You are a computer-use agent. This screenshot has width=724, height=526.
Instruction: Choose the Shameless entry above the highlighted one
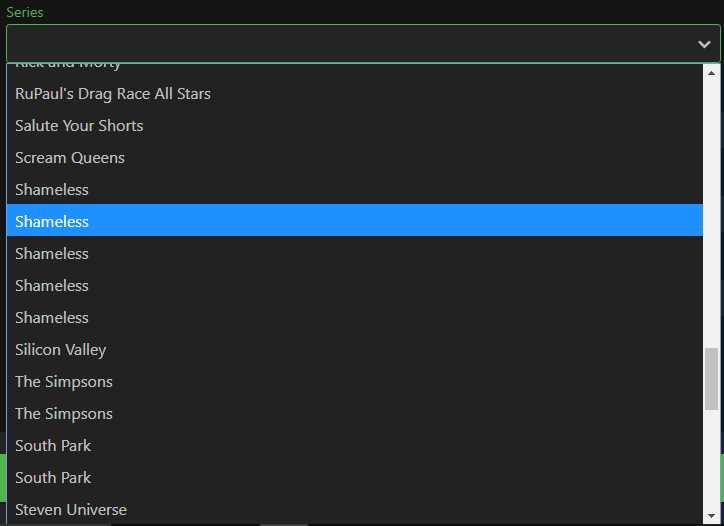click(52, 190)
